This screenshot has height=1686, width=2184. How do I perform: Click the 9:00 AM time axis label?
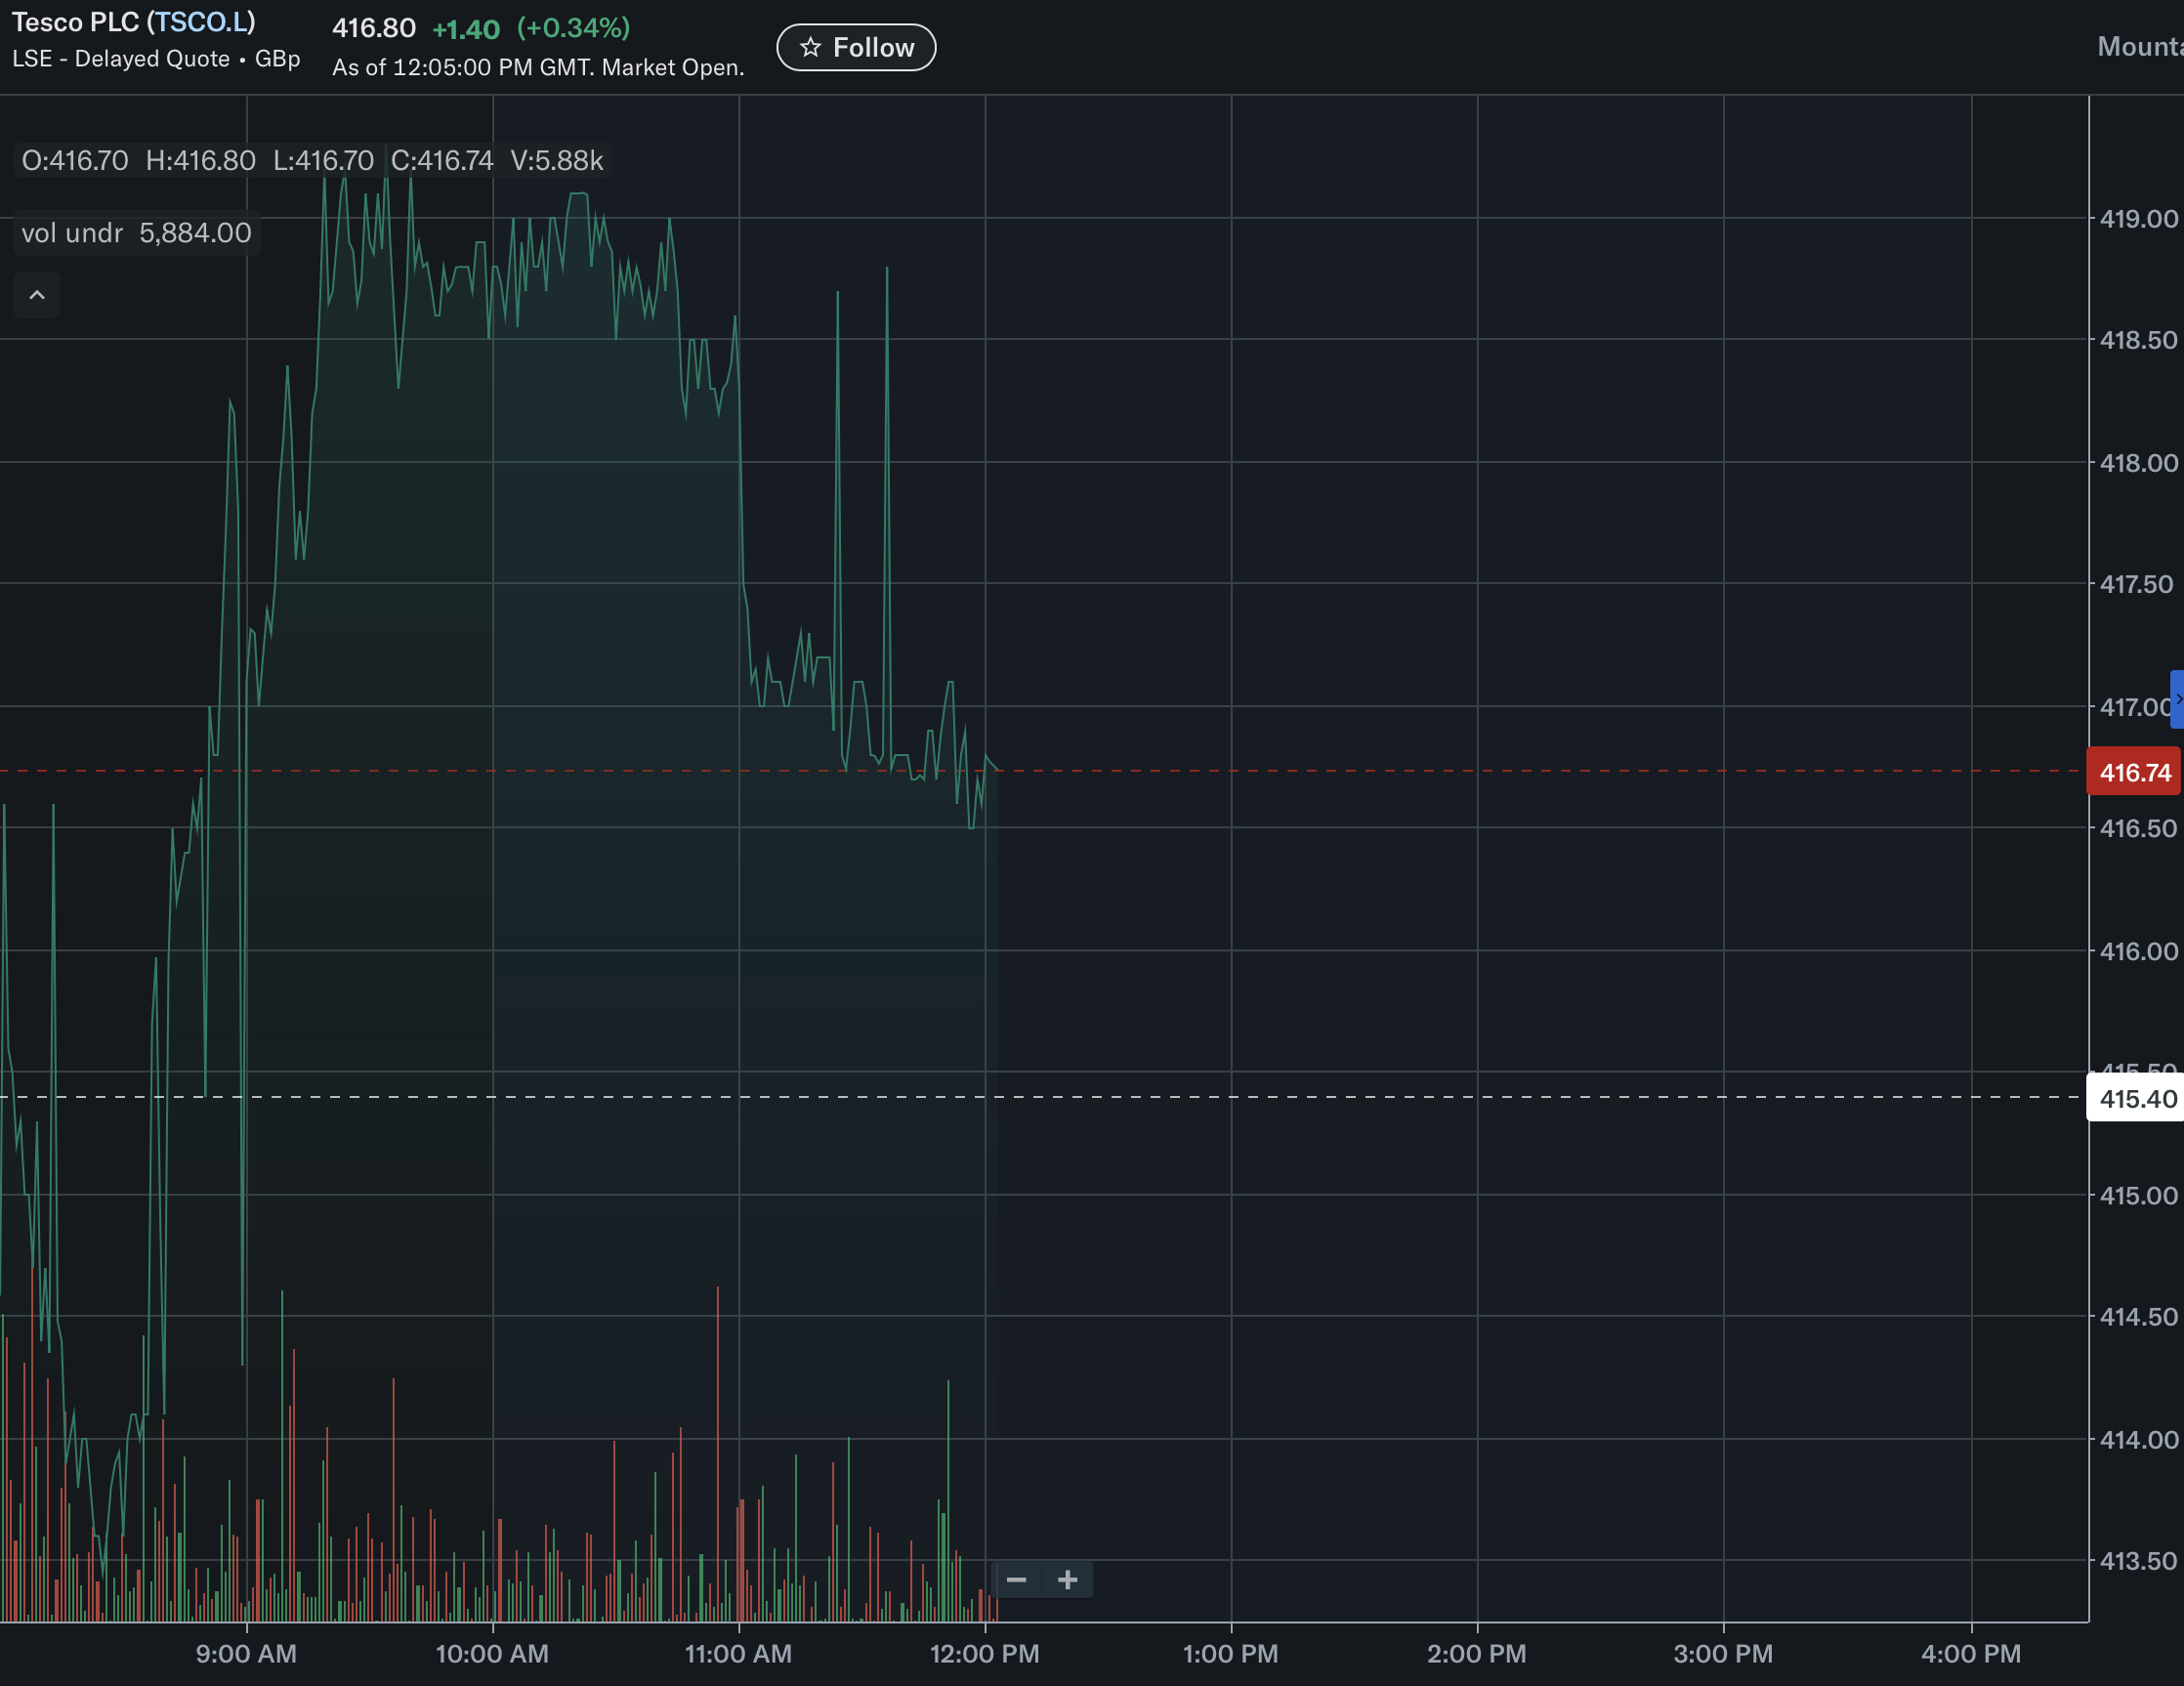tap(246, 1653)
